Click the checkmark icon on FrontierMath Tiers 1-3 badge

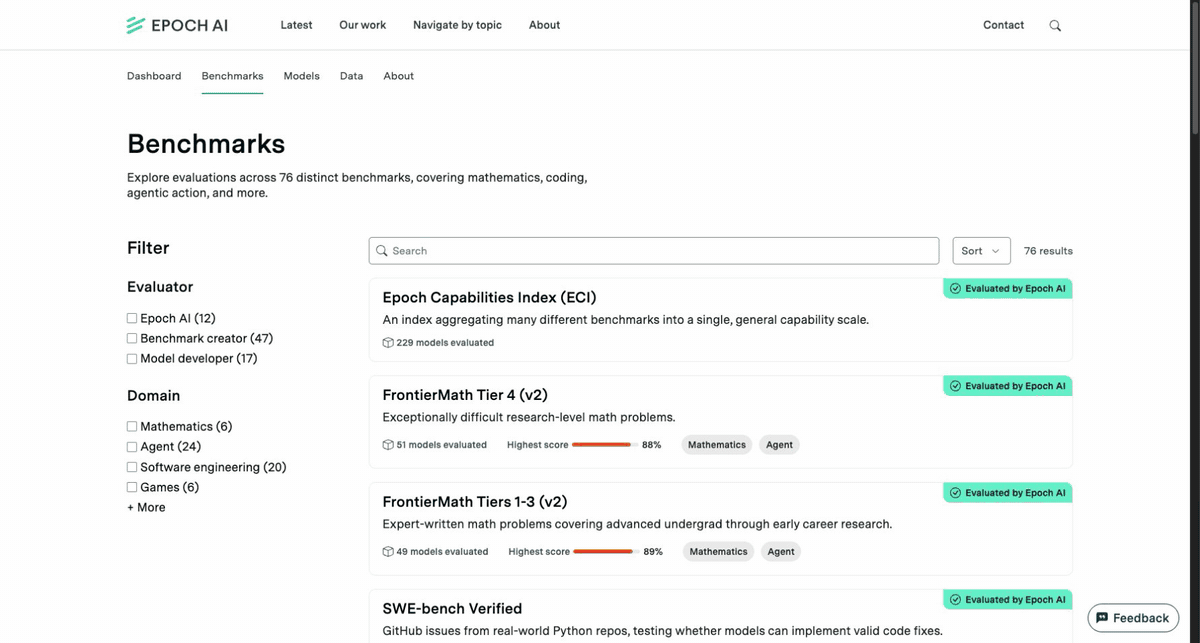955,493
